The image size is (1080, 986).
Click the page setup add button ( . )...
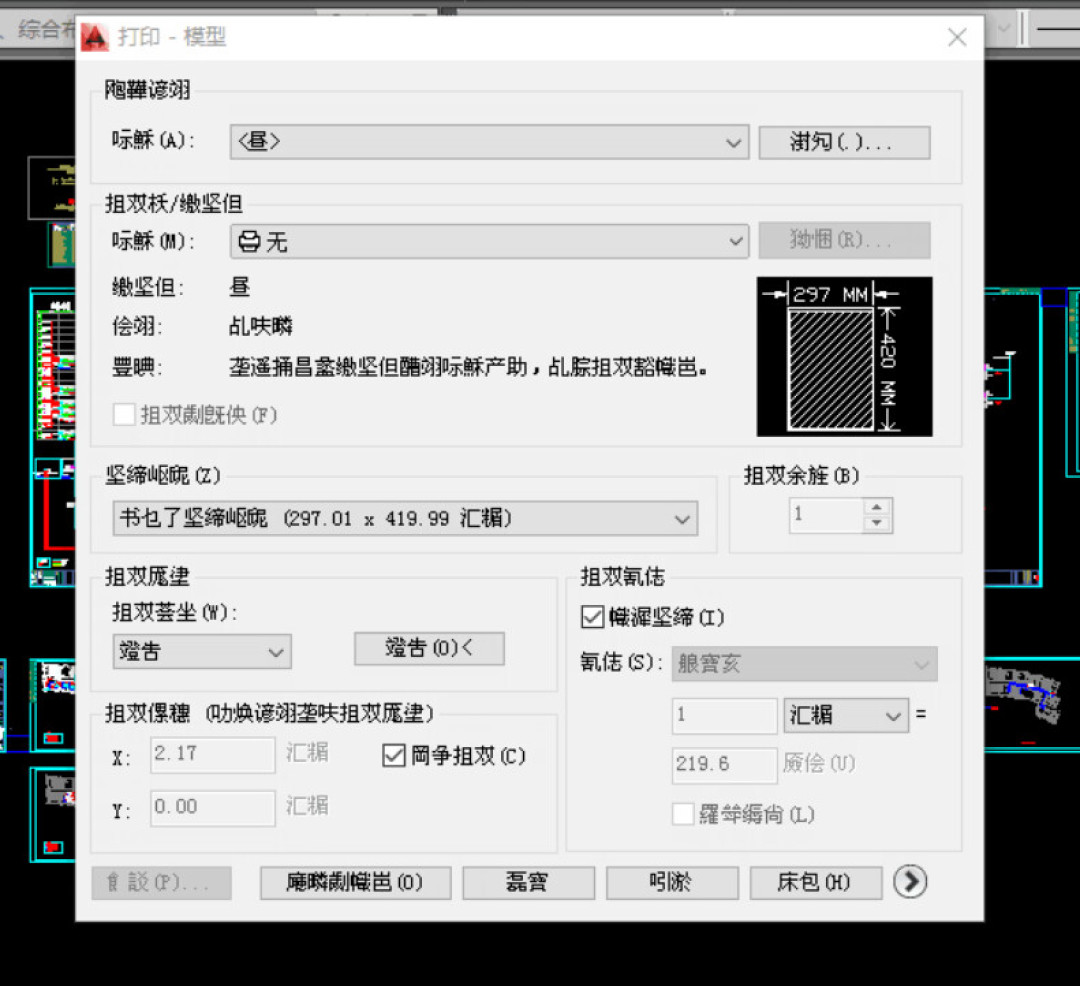point(844,143)
